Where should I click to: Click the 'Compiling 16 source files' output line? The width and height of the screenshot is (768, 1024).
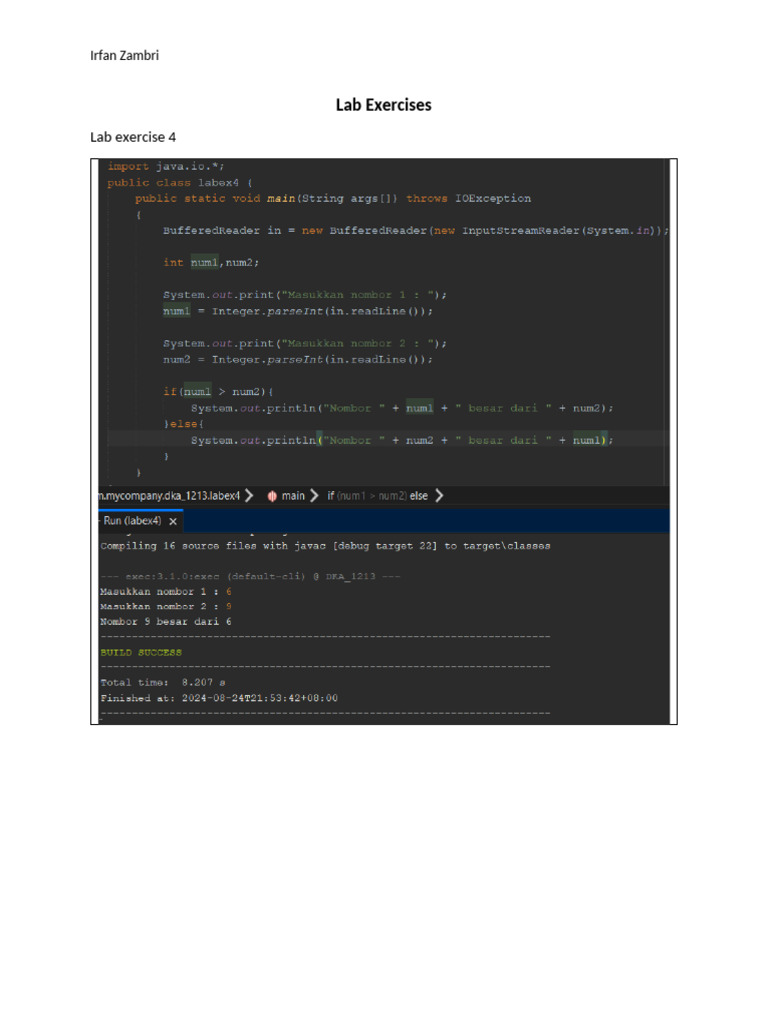325,546
